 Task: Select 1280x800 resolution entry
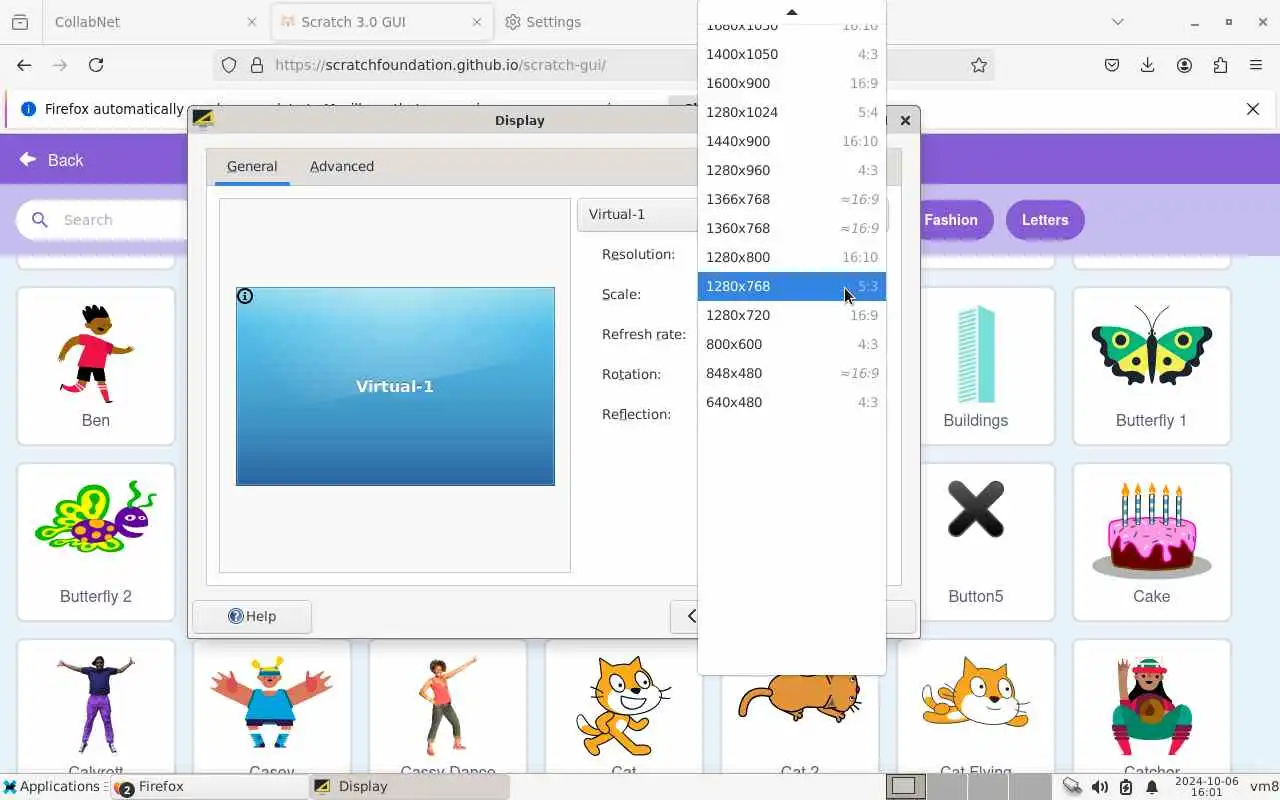pyautogui.click(x=791, y=257)
